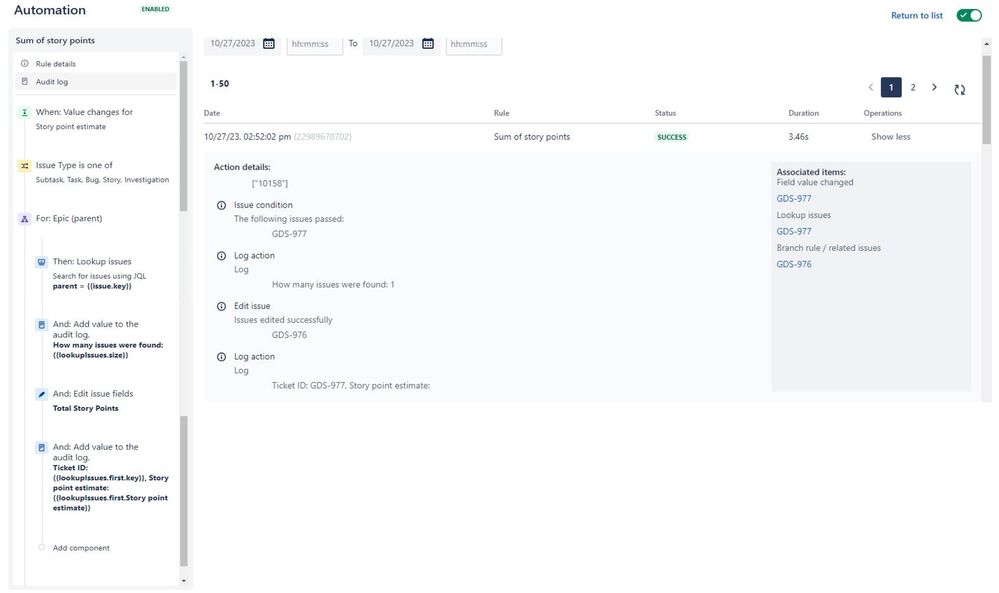Click the yellow 'Issue Type is one of' condition icon

click(x=23, y=163)
